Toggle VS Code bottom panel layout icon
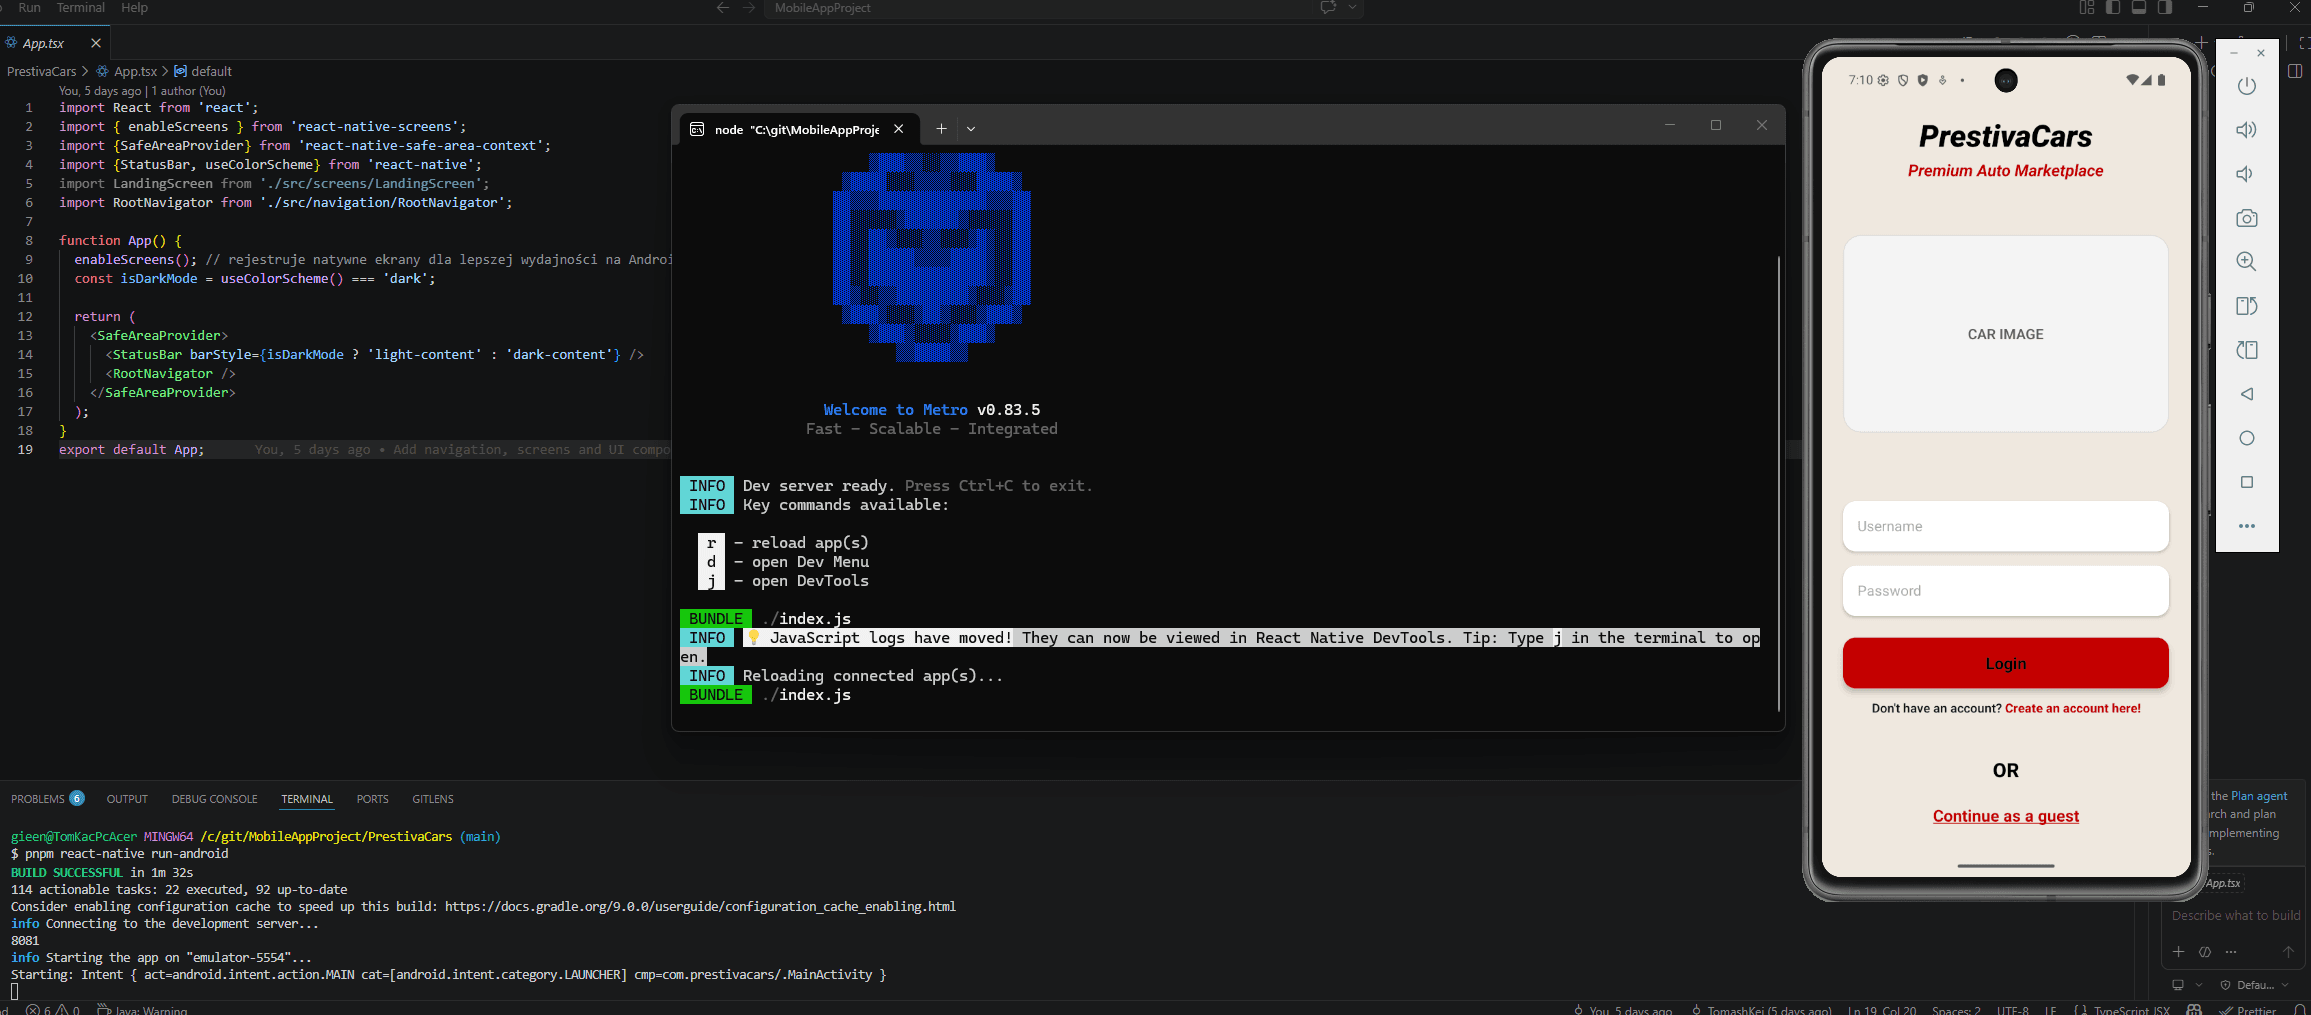 point(2139,8)
